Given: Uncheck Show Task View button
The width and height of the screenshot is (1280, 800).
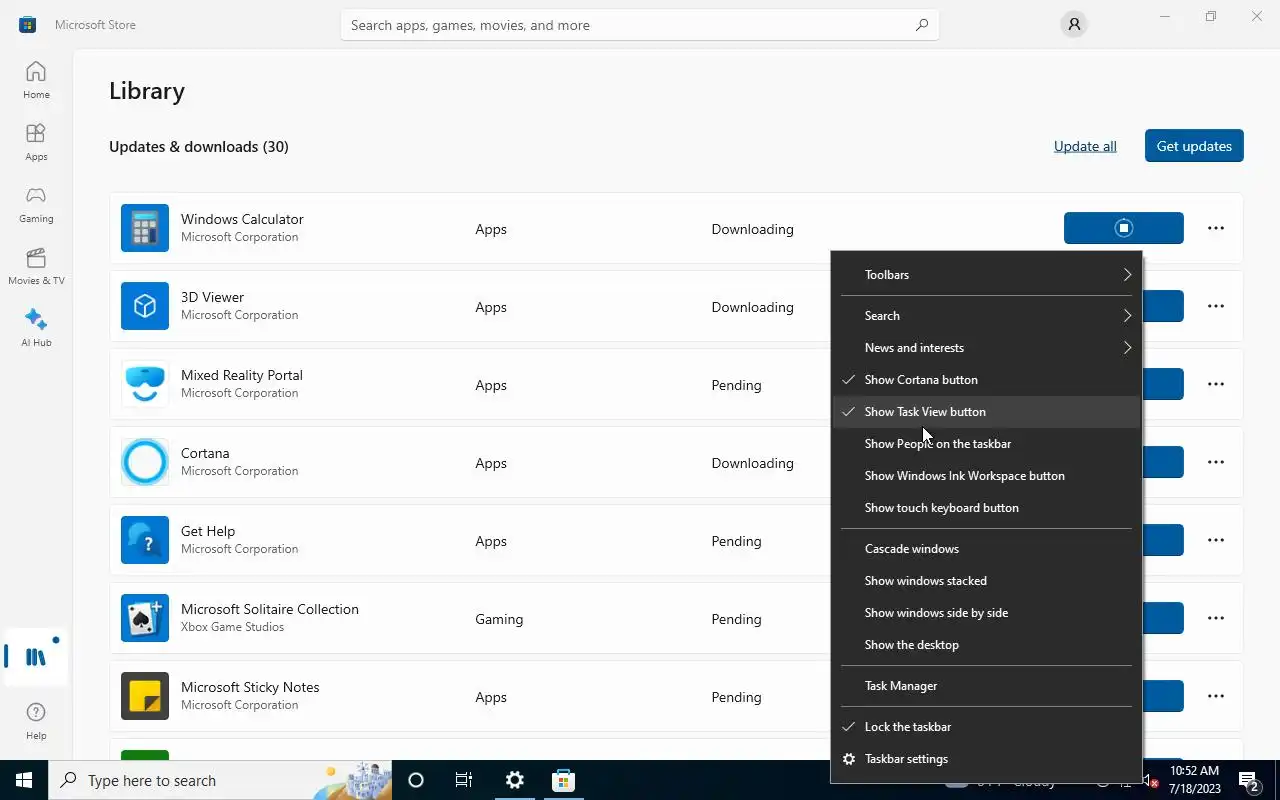Looking at the screenshot, I should click(x=986, y=411).
